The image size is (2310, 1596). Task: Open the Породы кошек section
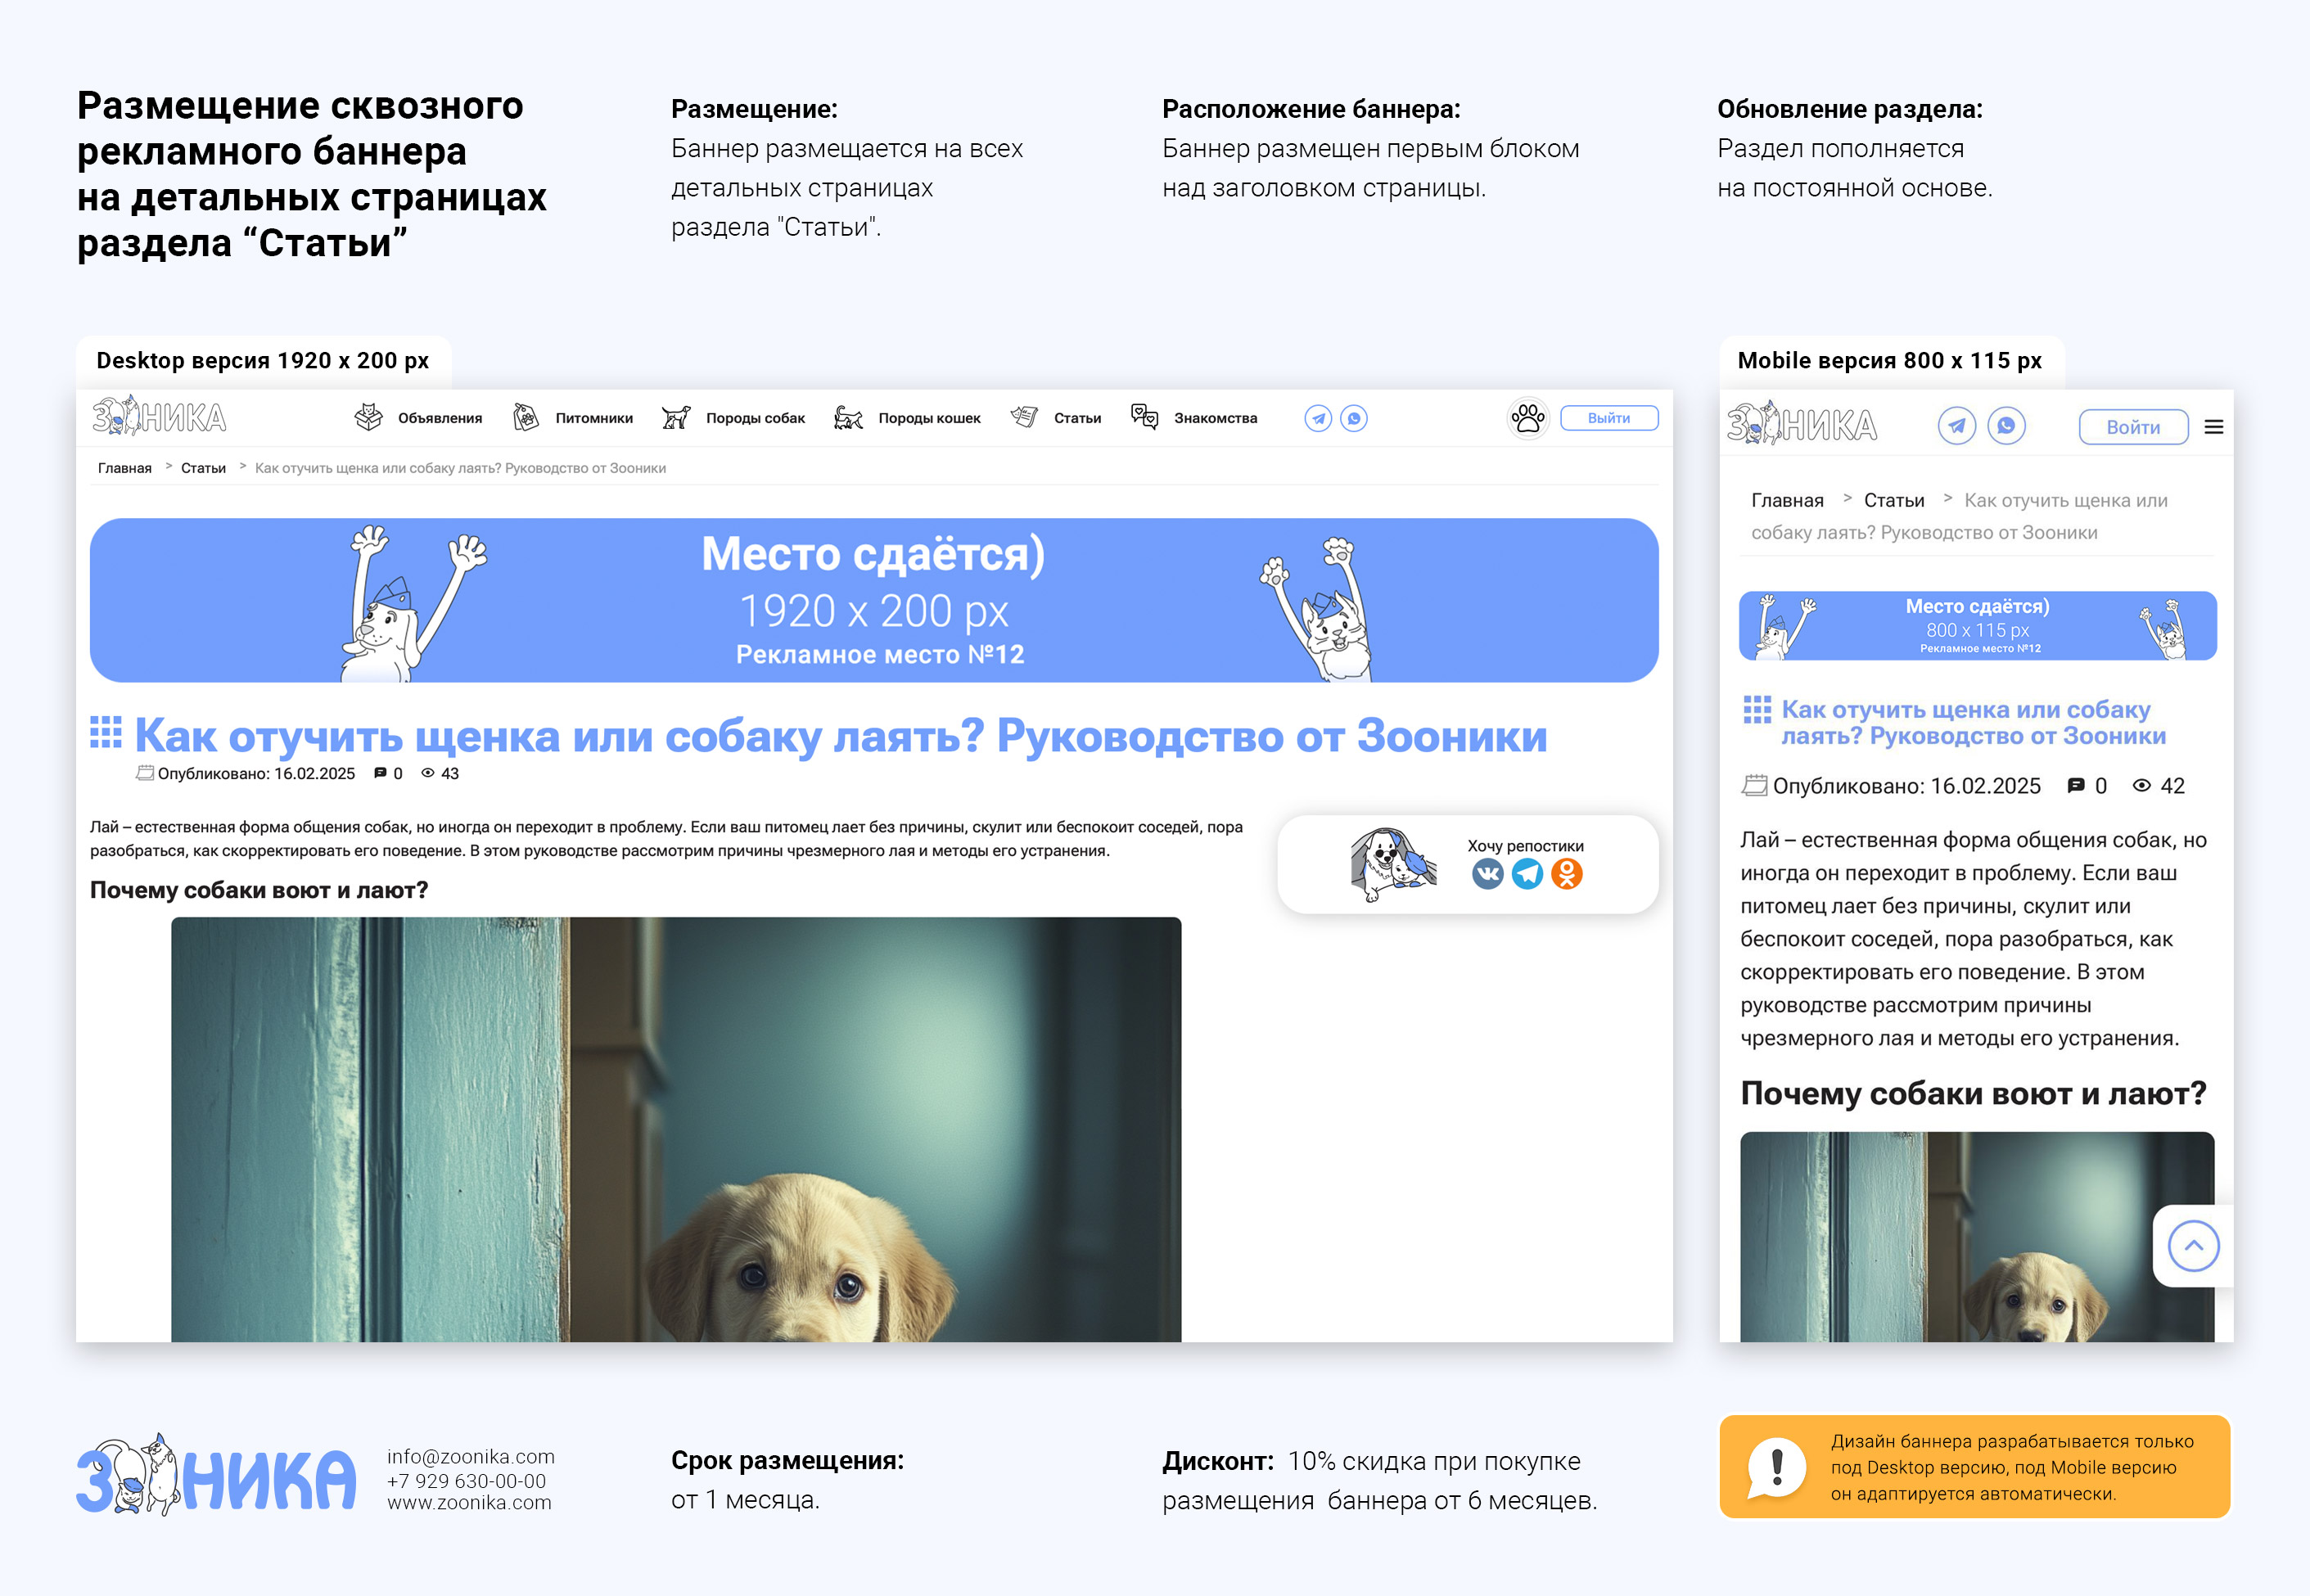tap(928, 418)
